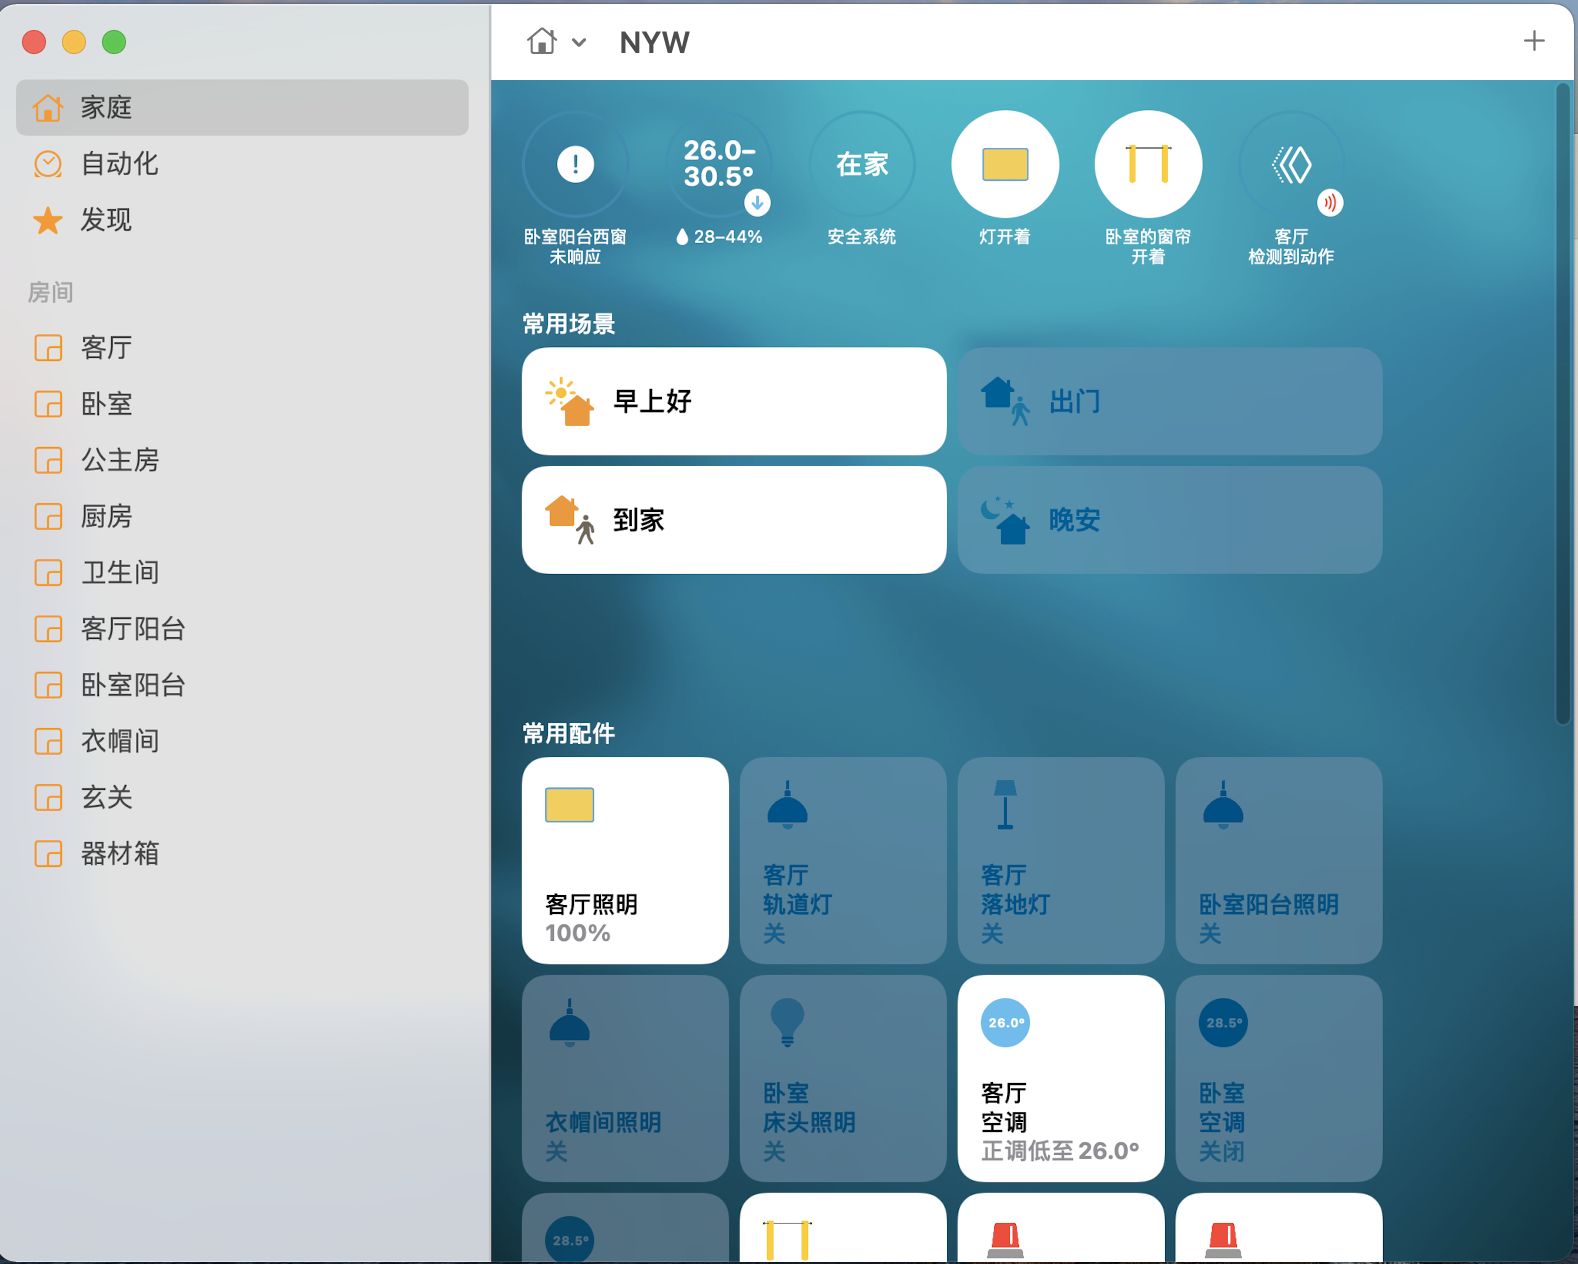Viewport: 1578px width, 1264px height.
Task: Toggle the 卧室阳台照明 tile
Action: (1279, 860)
